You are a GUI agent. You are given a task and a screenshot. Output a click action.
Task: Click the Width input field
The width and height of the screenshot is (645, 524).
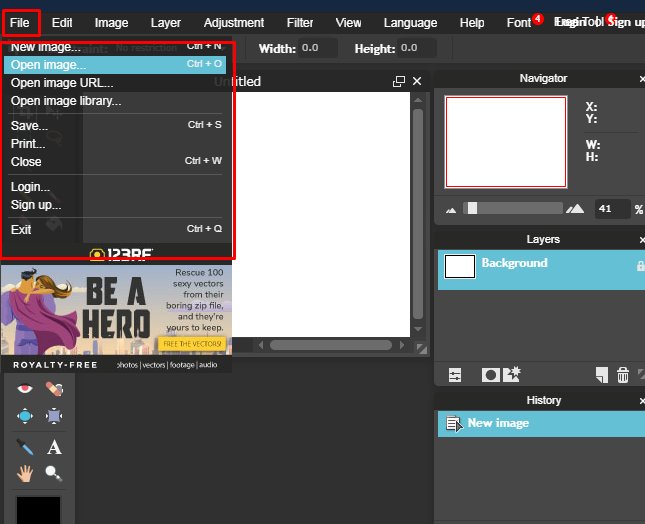(318, 48)
